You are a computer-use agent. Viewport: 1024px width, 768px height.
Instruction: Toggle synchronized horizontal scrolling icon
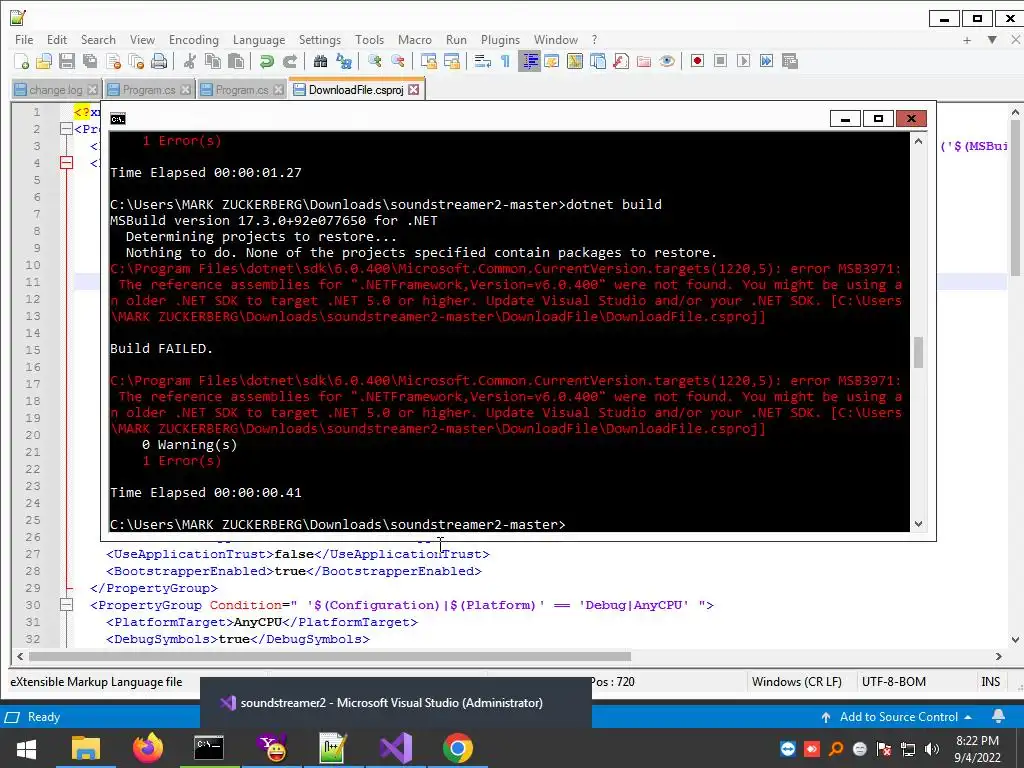pos(451,61)
